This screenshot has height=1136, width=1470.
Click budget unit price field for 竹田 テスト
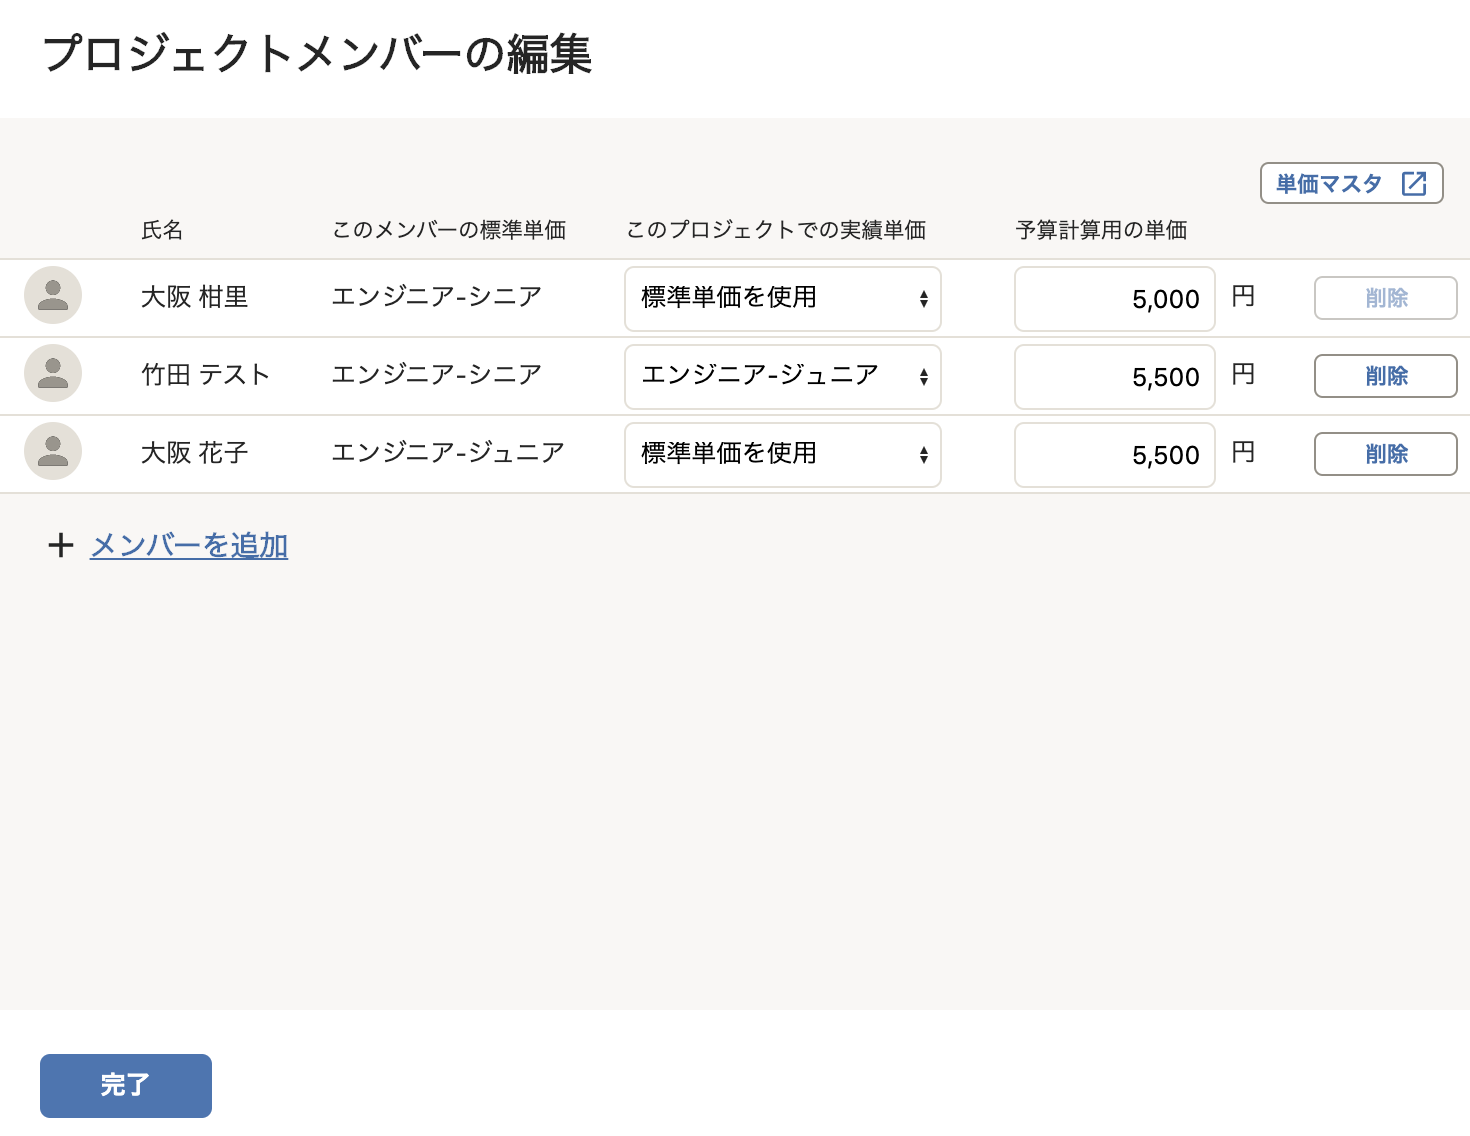click(1114, 376)
